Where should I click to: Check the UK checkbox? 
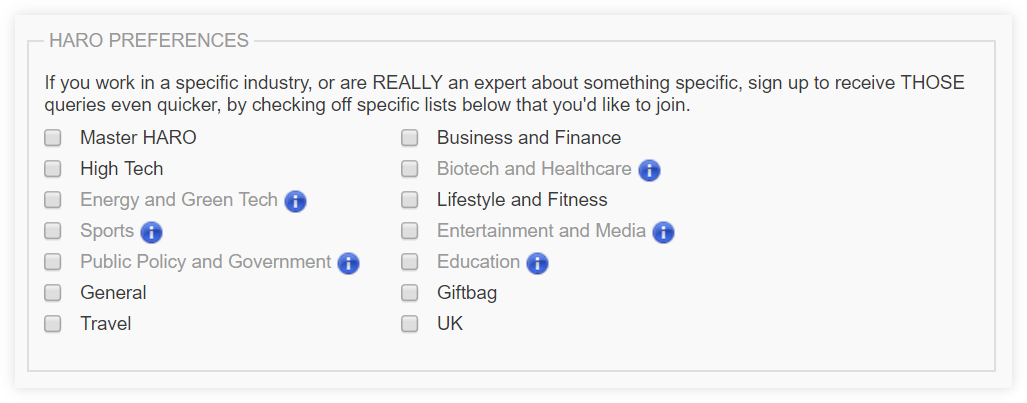pos(409,324)
